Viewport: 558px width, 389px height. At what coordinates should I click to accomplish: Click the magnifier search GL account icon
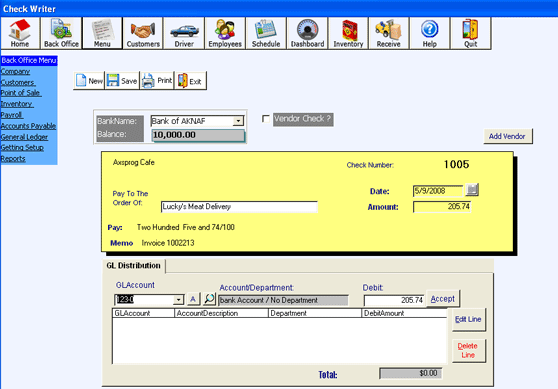coord(209,299)
